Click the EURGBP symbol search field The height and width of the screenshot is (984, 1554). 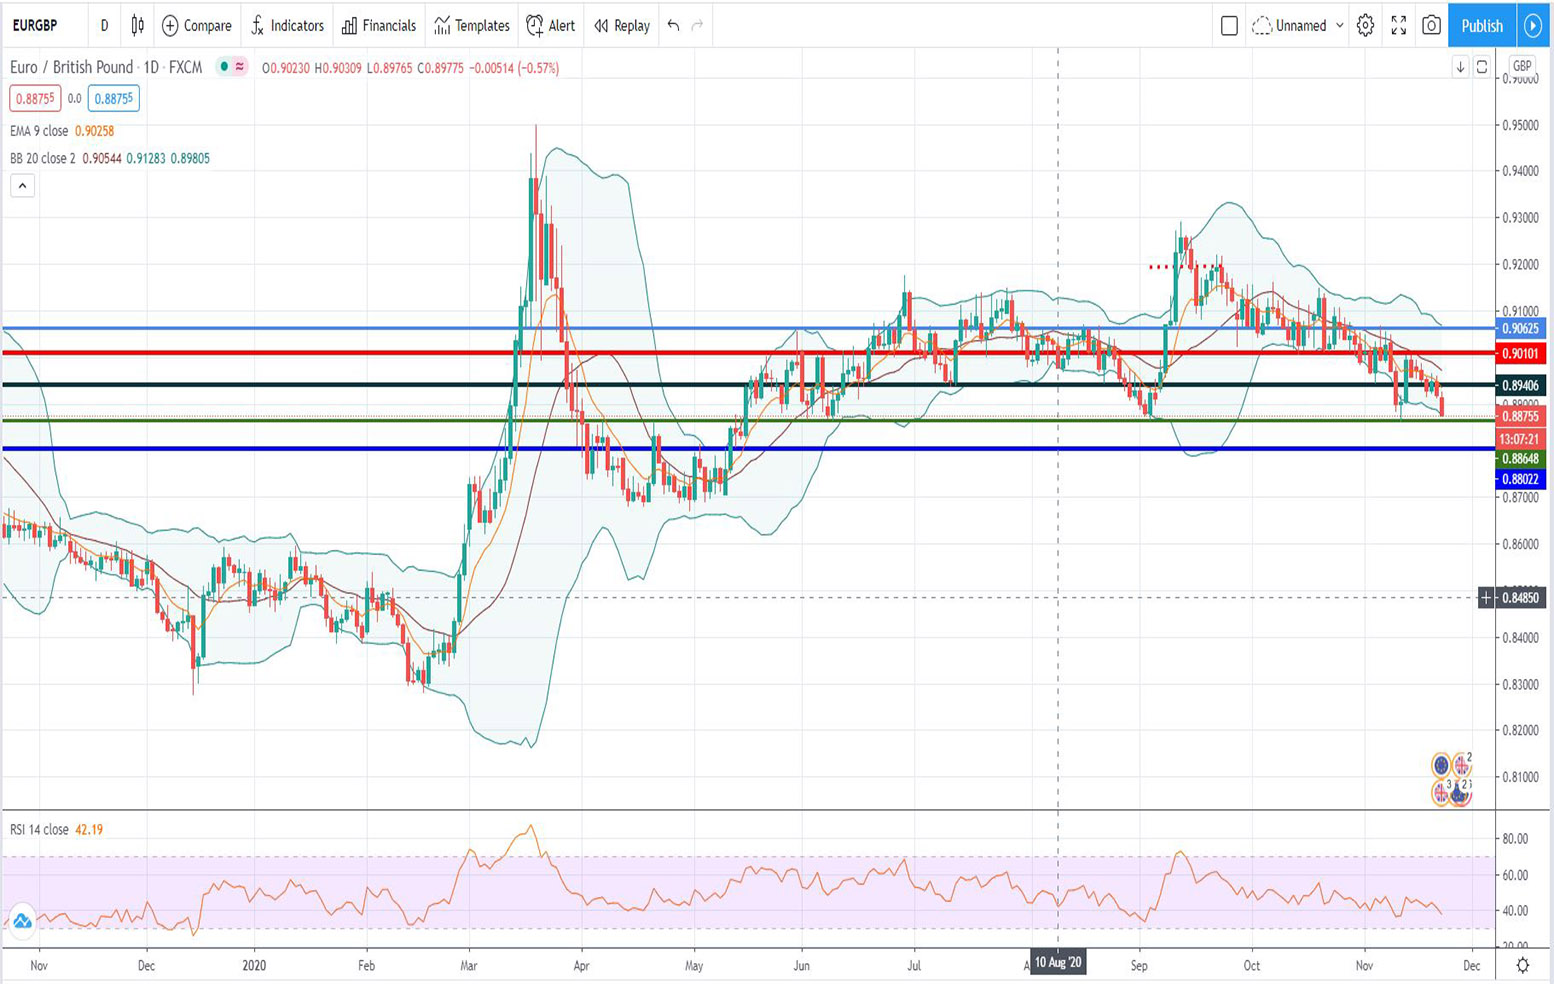coord(36,26)
